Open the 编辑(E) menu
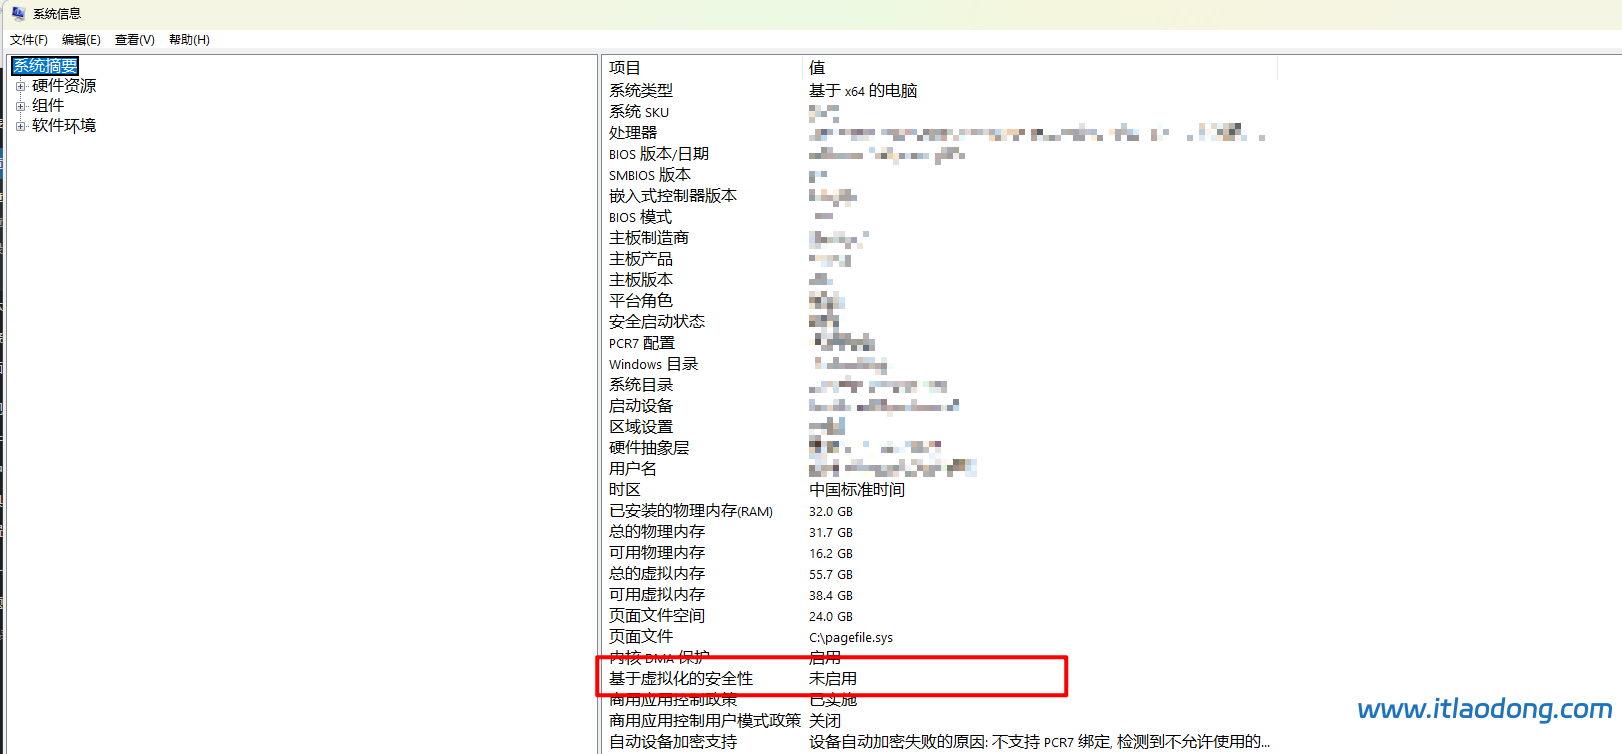The height and width of the screenshot is (754, 1622). tap(81, 40)
